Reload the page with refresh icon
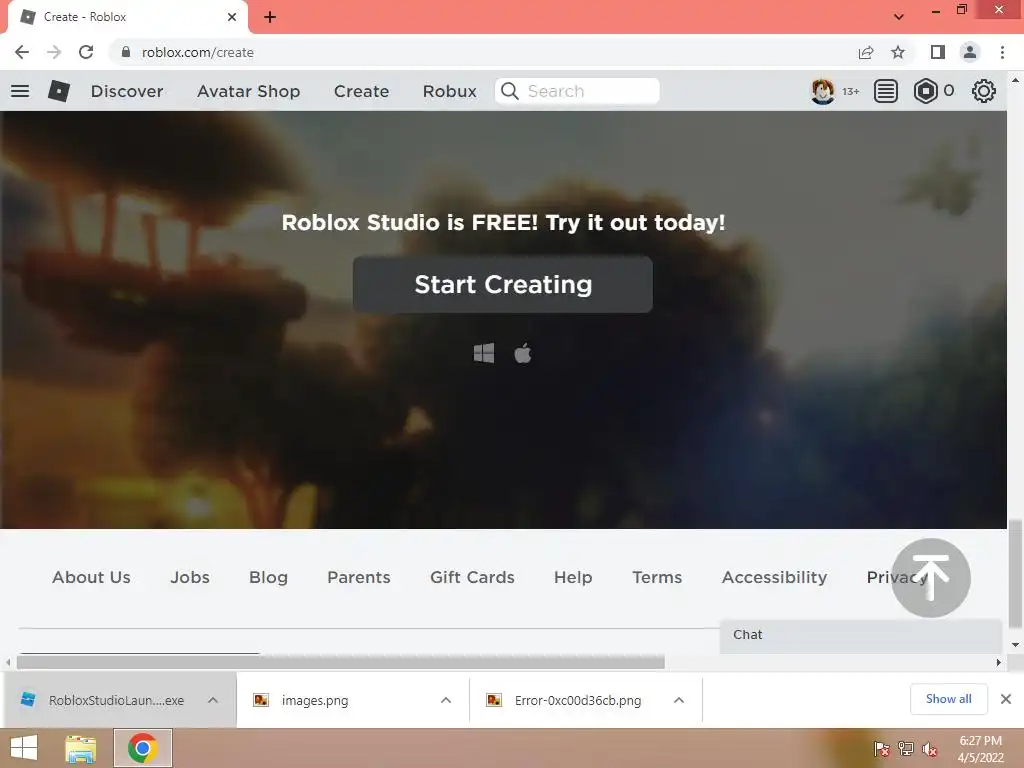1024x768 pixels. (86, 52)
